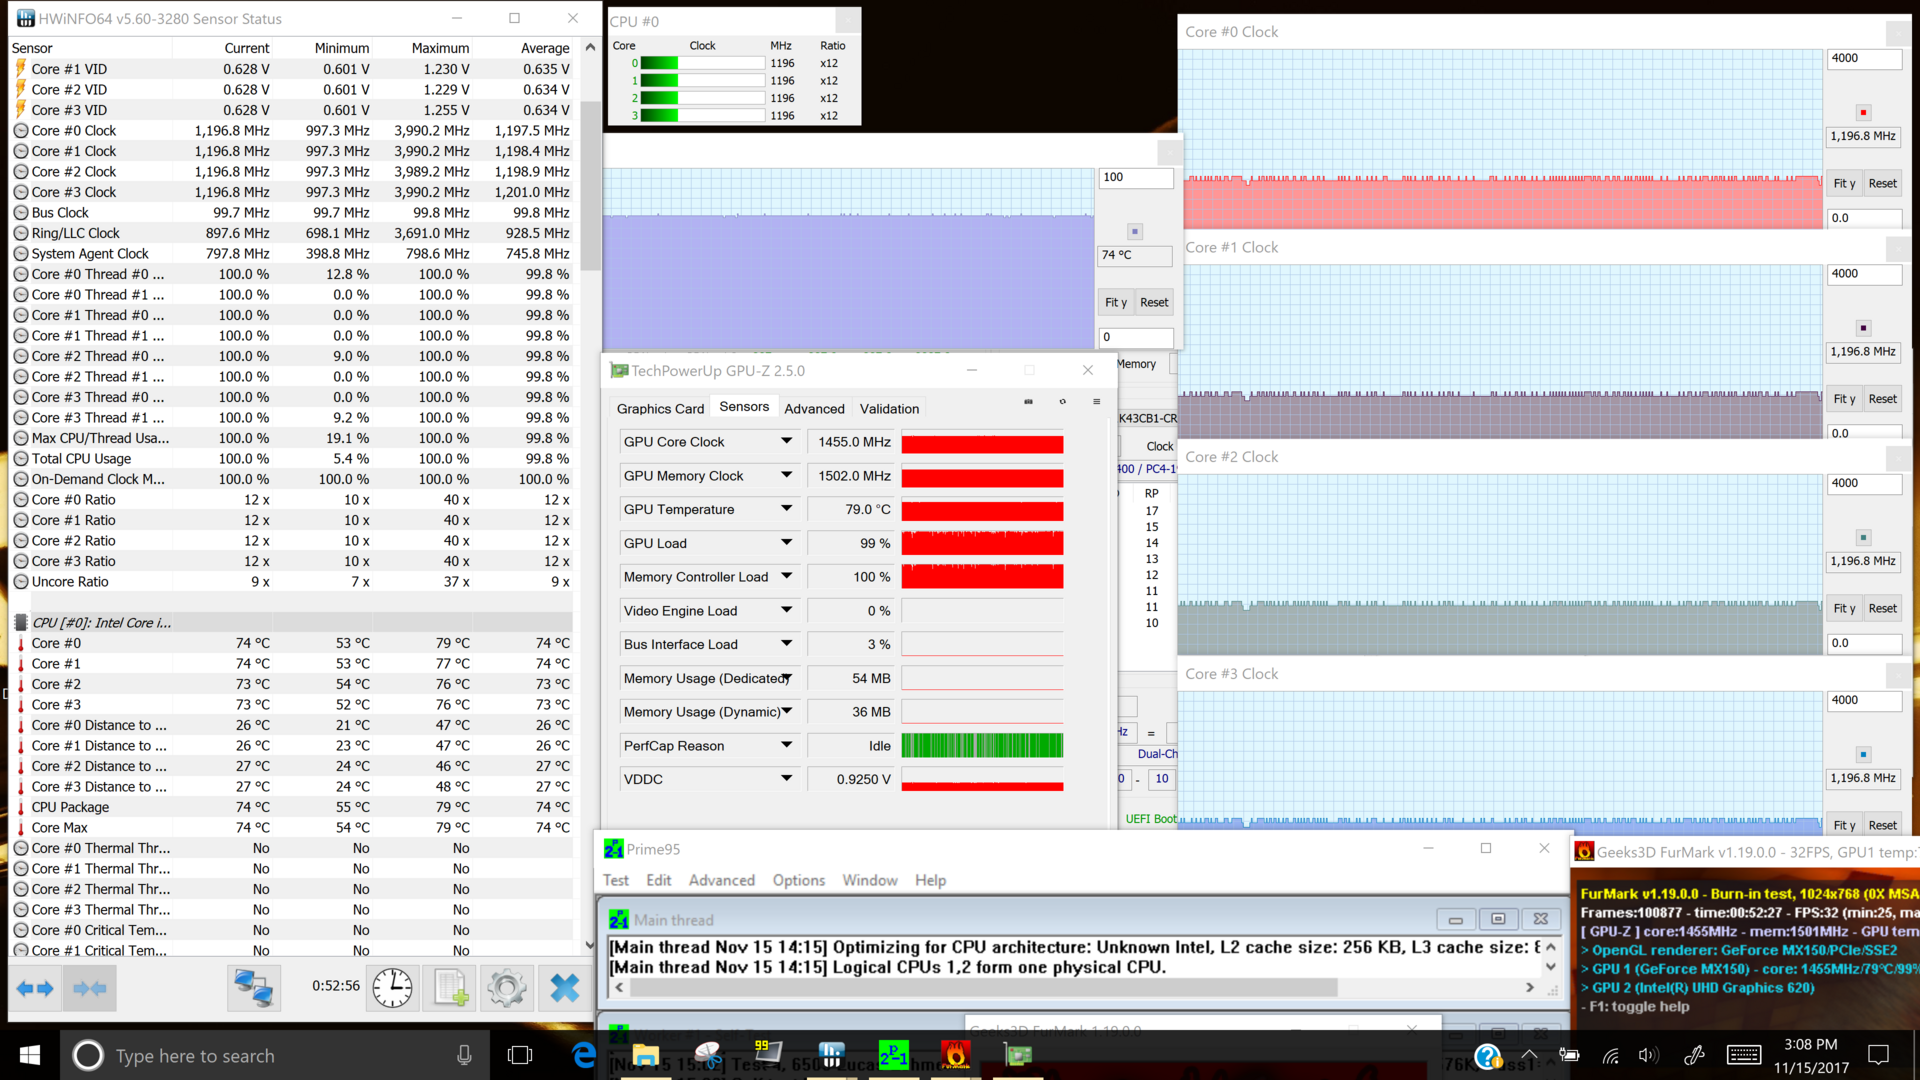Show hidden tray icons chevron
The height and width of the screenshot is (1080, 1920).
point(1529,1055)
